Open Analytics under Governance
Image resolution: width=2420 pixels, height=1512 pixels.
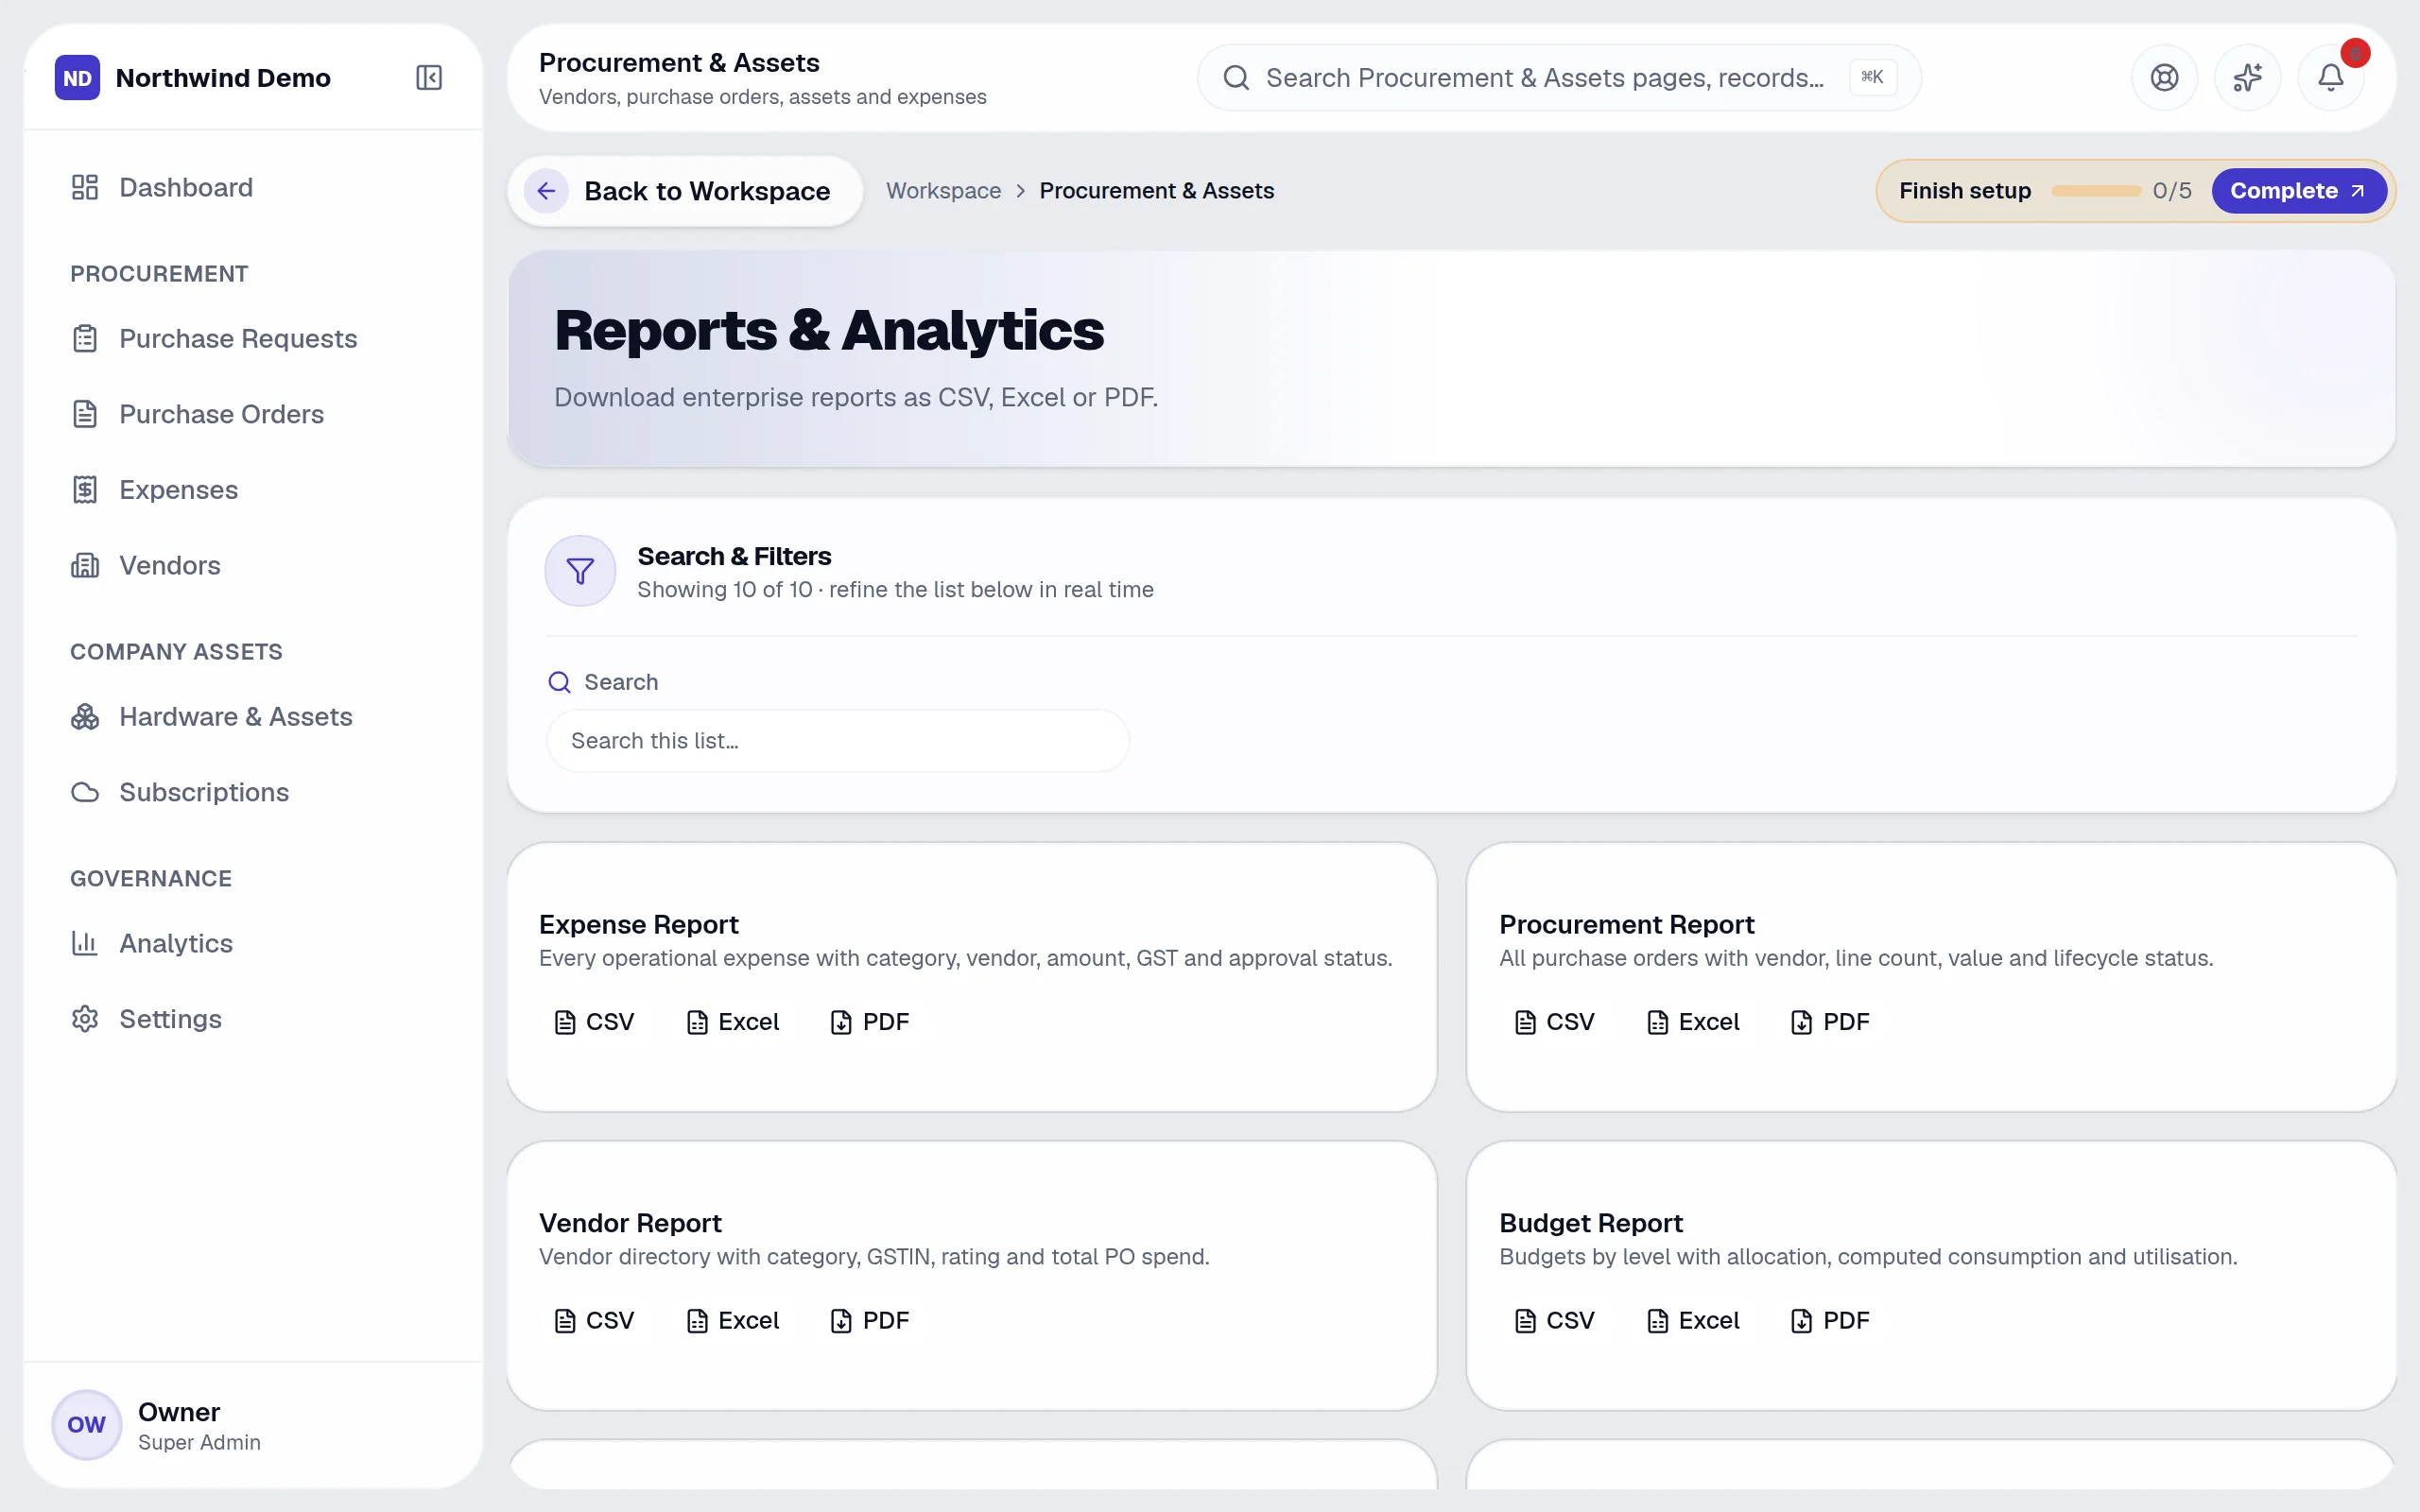pos(253,943)
